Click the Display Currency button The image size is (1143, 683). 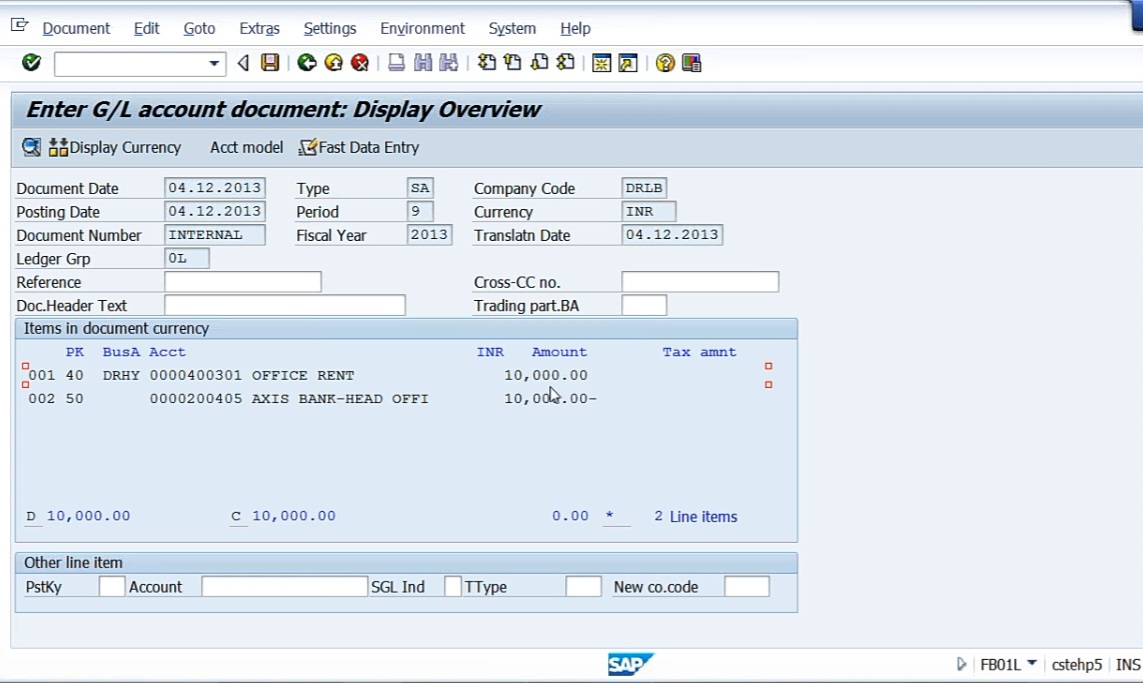point(114,147)
